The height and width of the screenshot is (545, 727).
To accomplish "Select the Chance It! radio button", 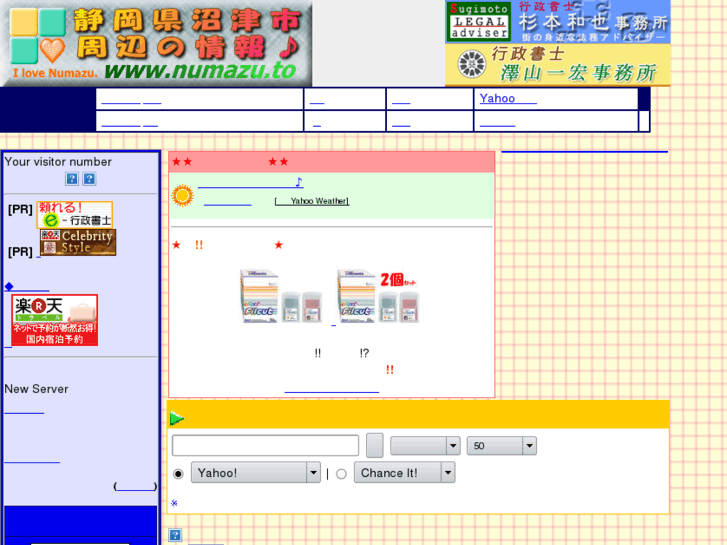I will coord(341,474).
